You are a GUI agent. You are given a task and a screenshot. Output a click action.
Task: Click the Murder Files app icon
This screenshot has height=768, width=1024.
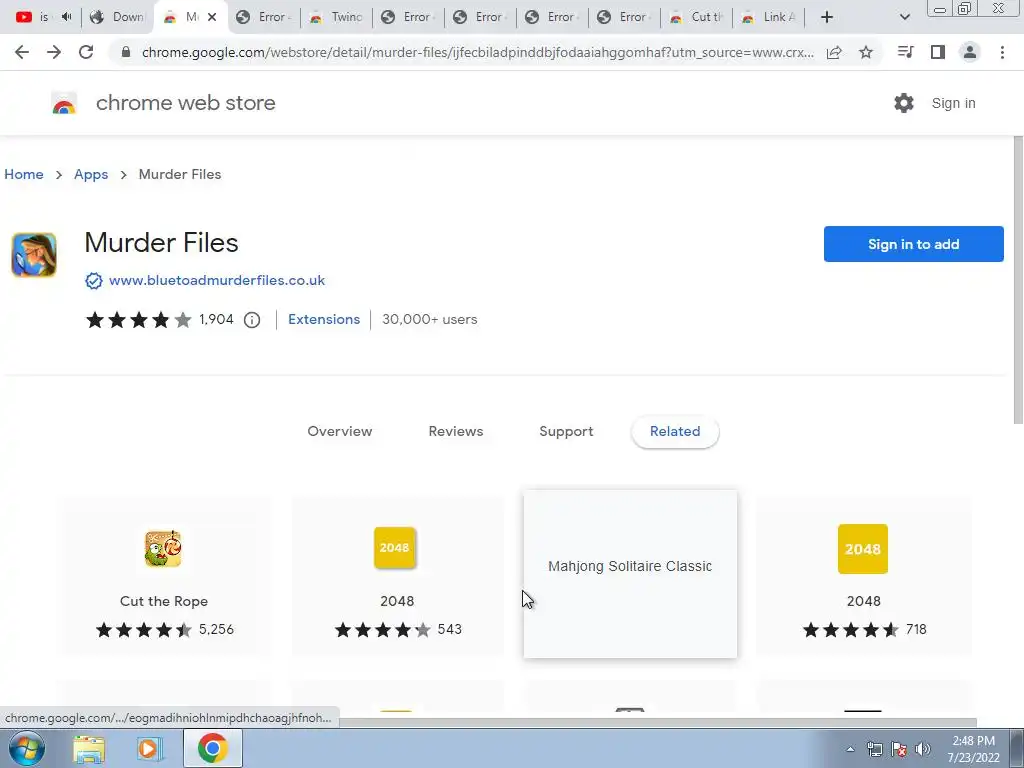click(x=34, y=255)
